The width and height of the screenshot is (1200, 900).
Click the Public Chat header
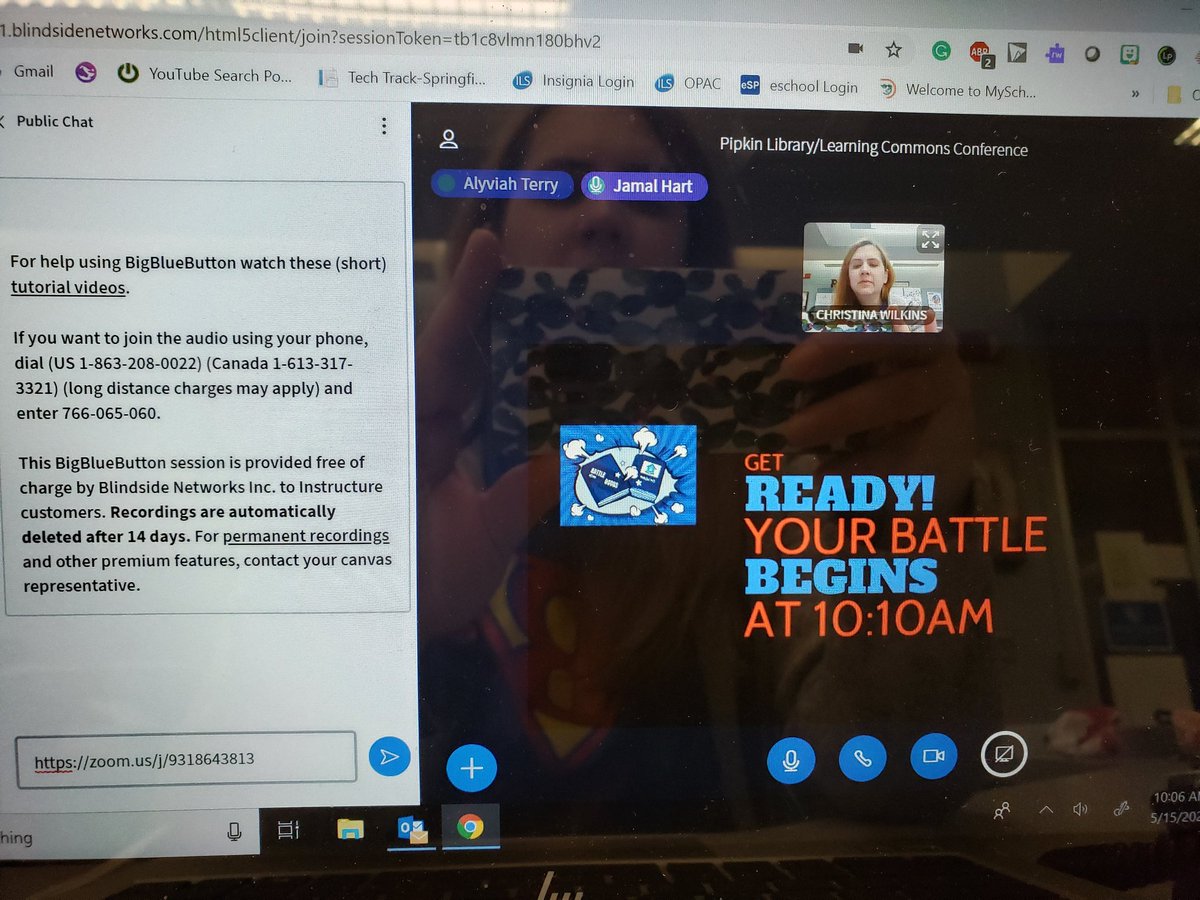point(55,122)
